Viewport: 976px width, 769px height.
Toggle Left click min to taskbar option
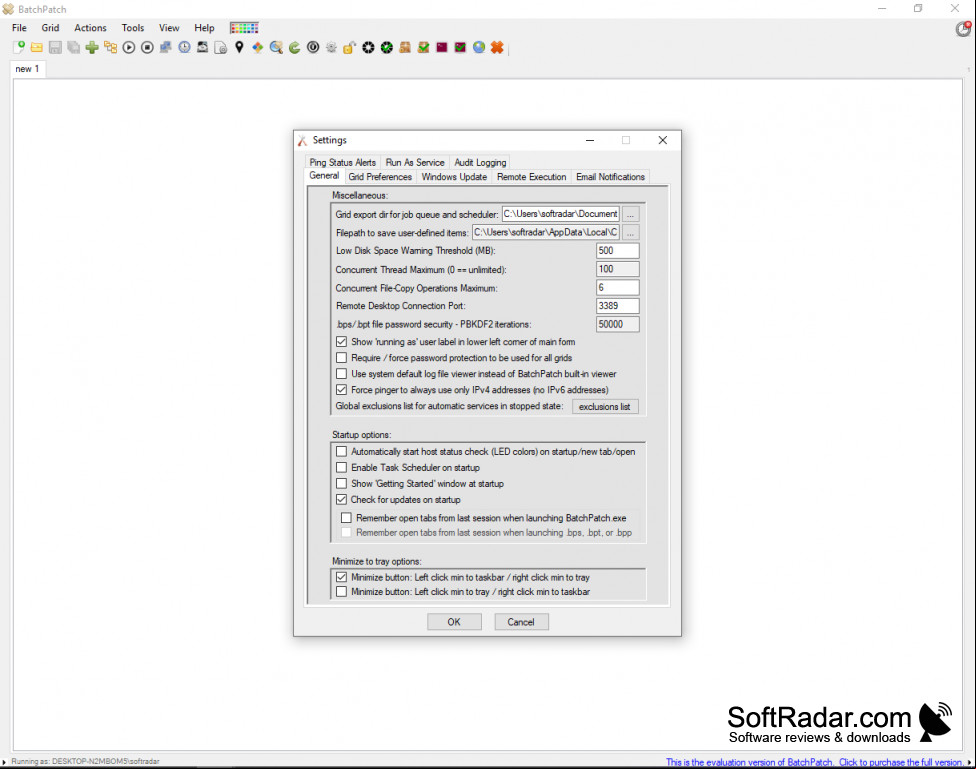[x=341, y=577]
